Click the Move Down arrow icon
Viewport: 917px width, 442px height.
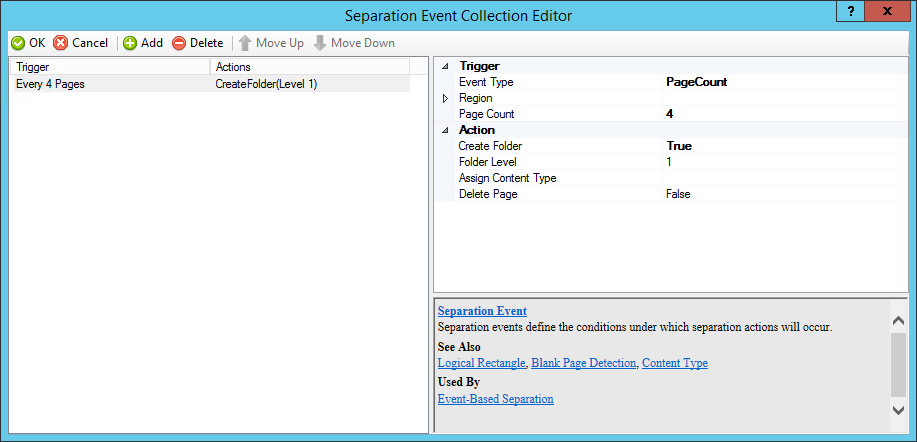point(320,43)
